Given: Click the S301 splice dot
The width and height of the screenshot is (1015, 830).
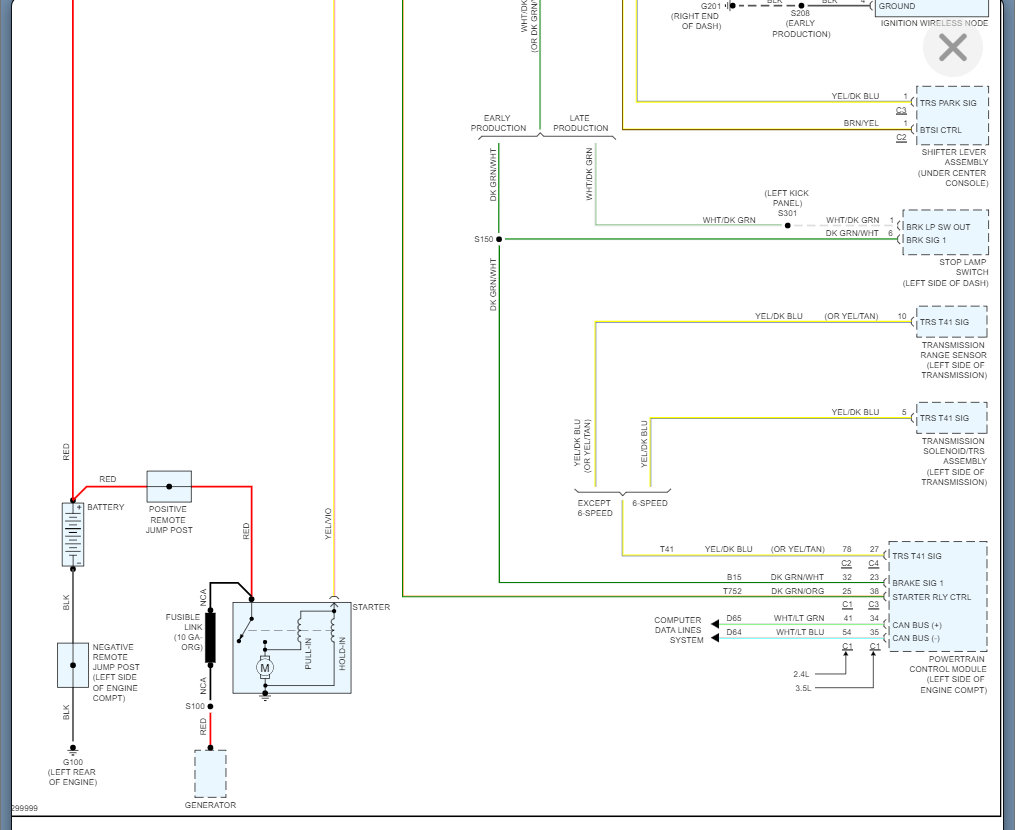Looking at the screenshot, I should pos(787,226).
